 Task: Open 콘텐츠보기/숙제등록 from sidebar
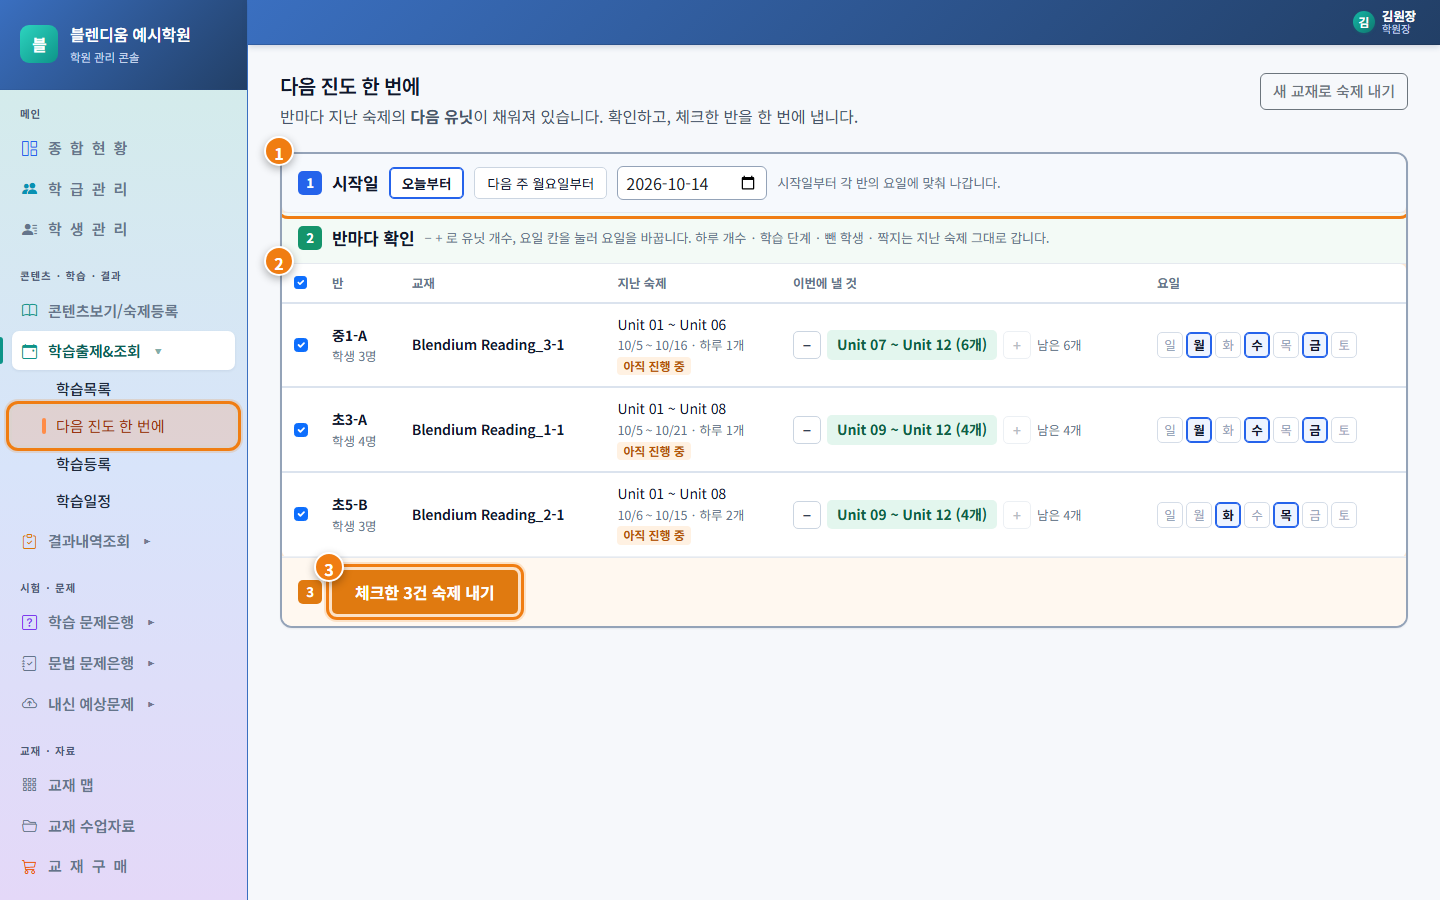click(124, 311)
